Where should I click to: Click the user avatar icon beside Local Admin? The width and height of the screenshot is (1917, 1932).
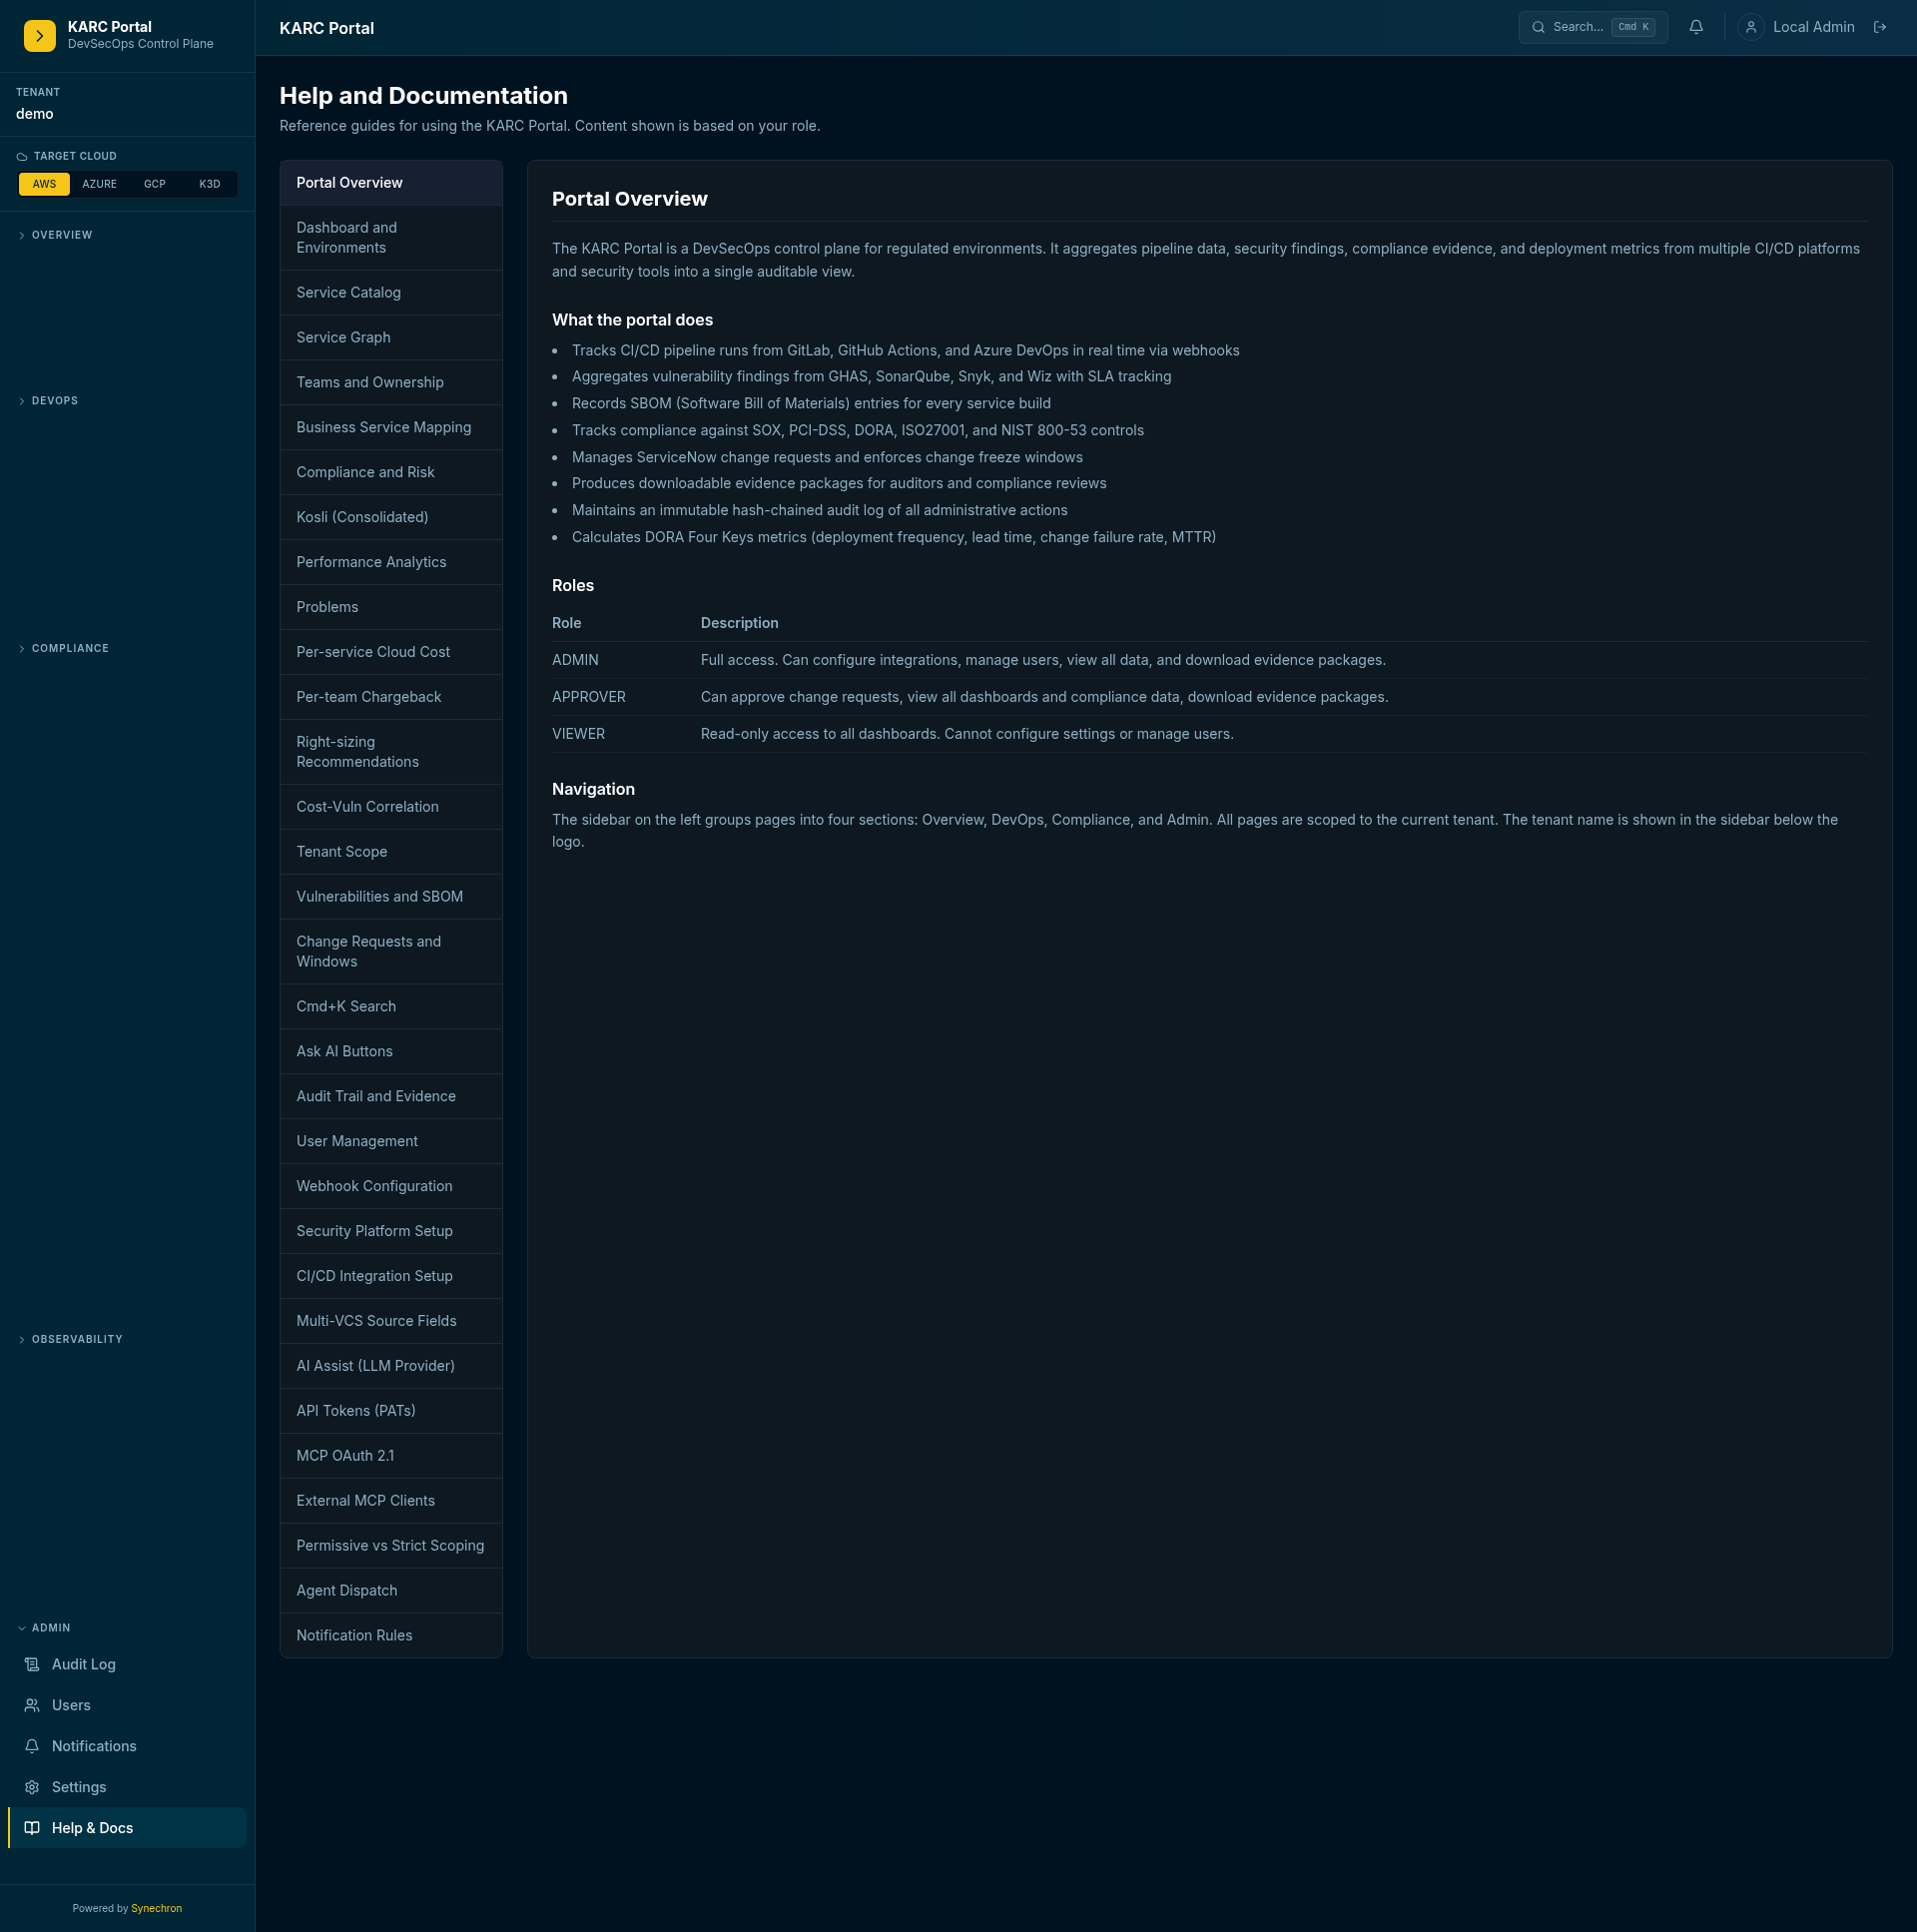(1751, 28)
